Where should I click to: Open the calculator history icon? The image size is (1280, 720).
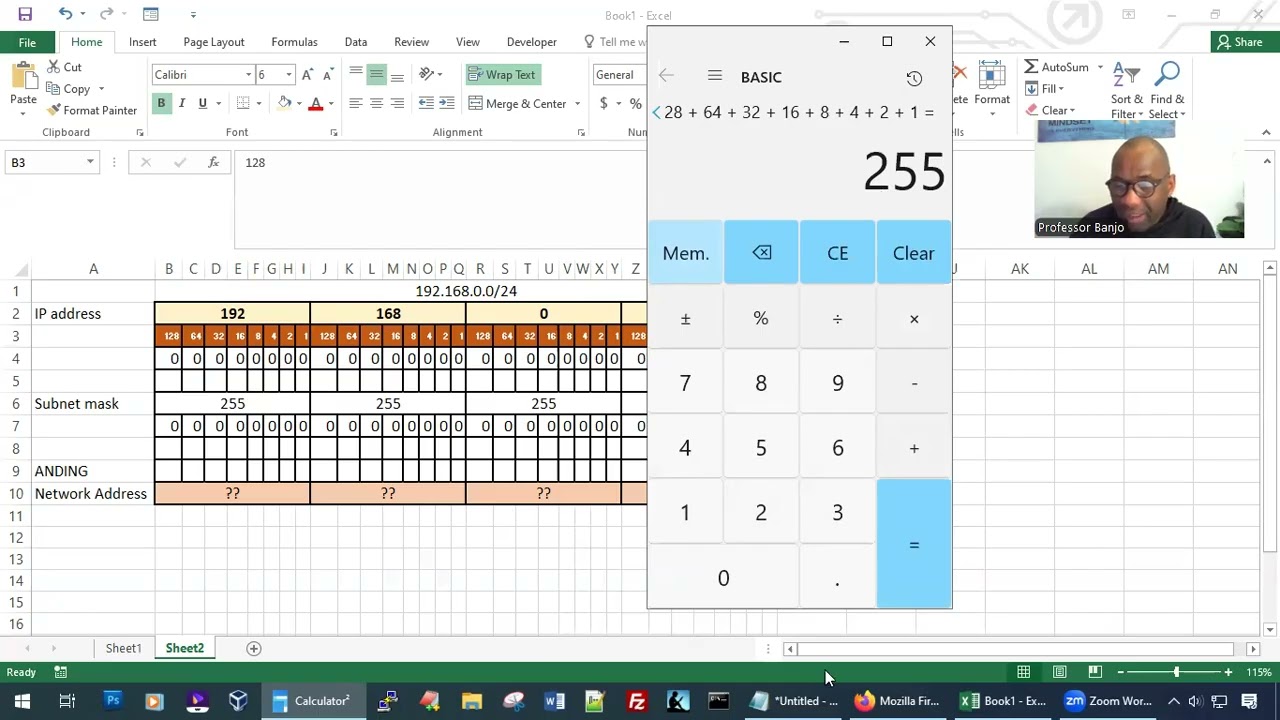pyautogui.click(x=914, y=78)
